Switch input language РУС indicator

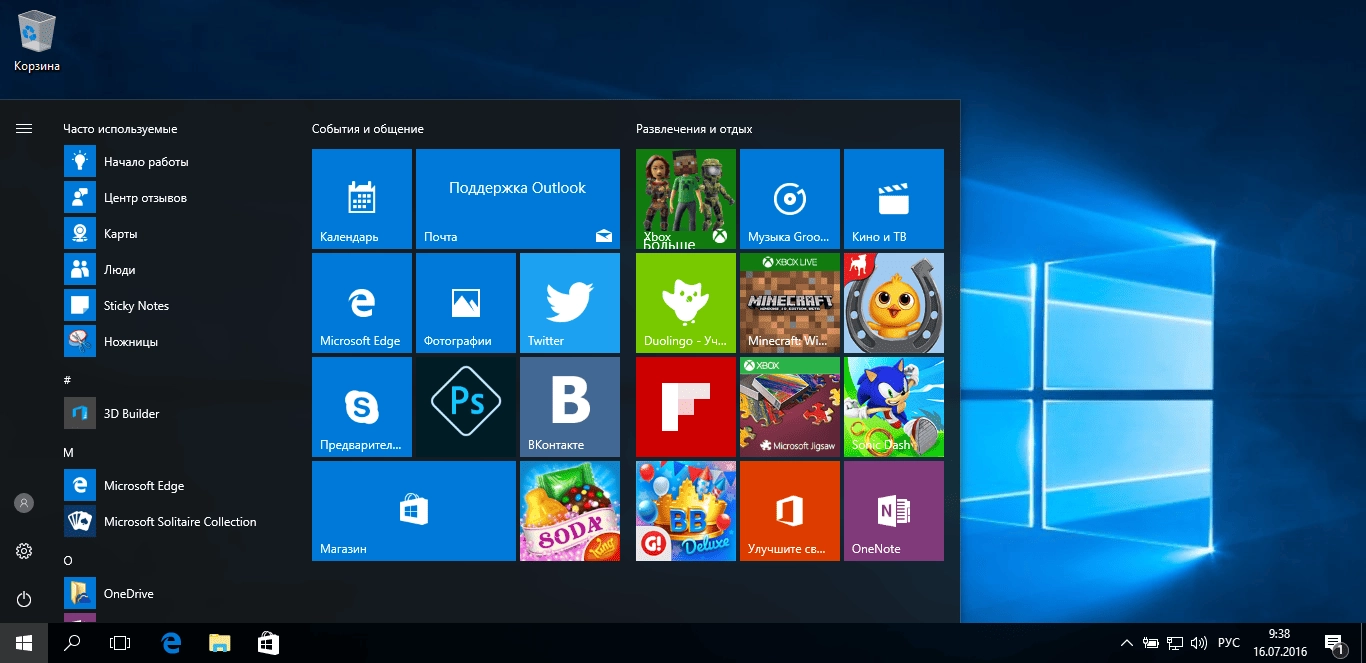coord(1229,643)
